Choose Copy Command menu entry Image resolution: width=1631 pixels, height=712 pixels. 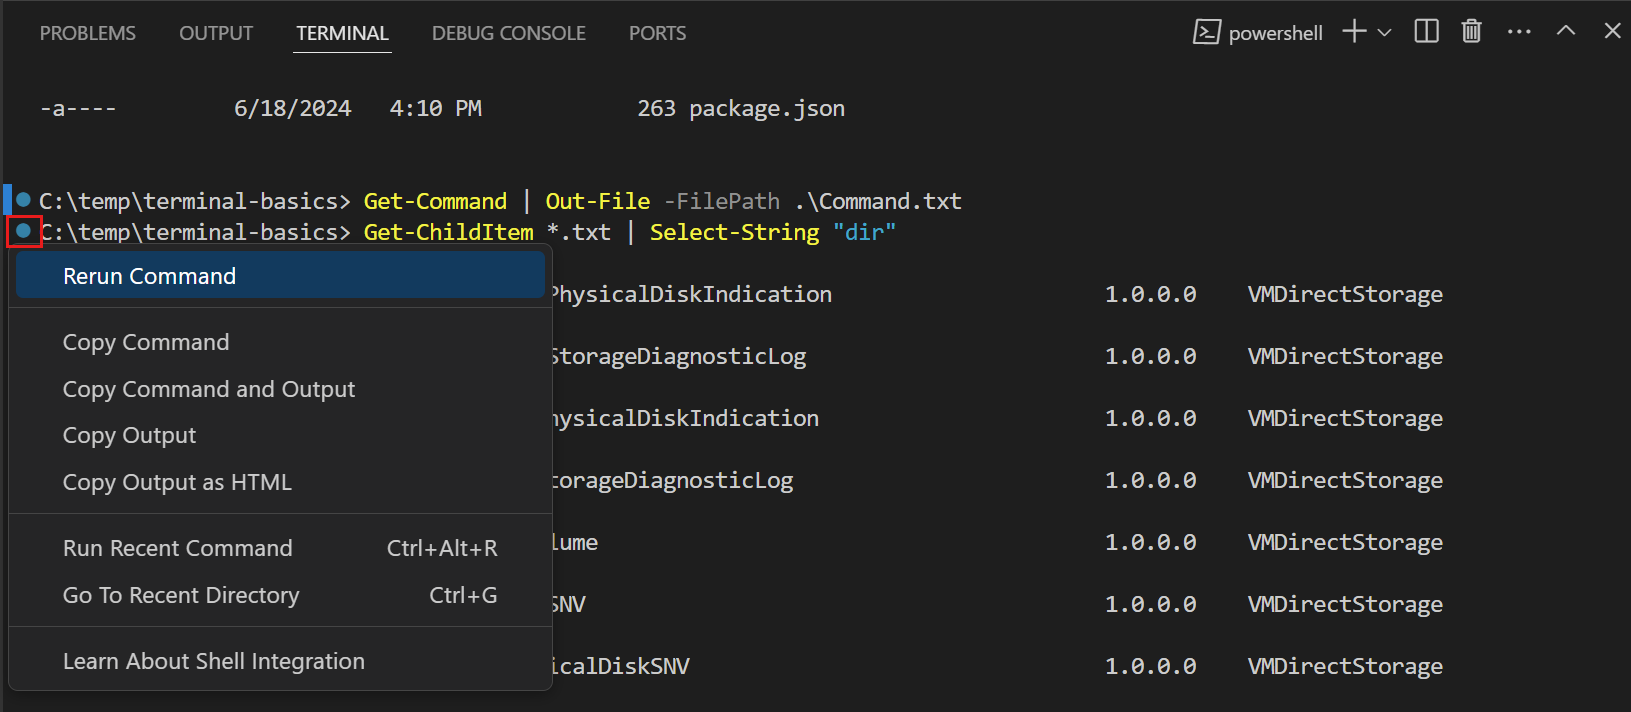(146, 342)
